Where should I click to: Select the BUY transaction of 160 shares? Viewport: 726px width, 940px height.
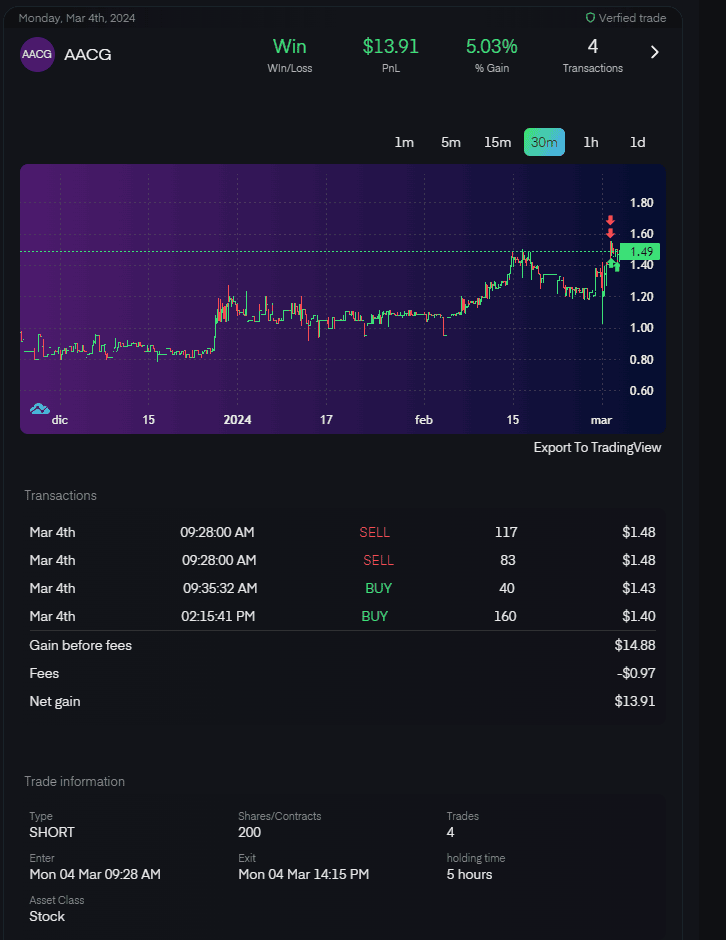point(342,616)
